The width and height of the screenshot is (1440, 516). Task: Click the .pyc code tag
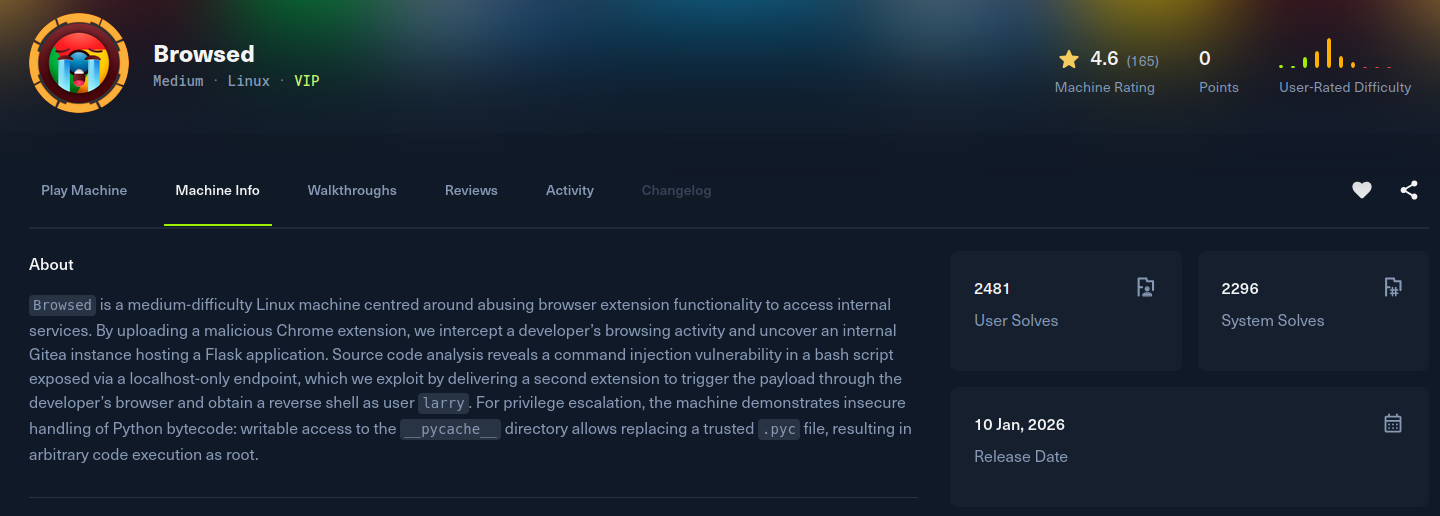pos(779,429)
